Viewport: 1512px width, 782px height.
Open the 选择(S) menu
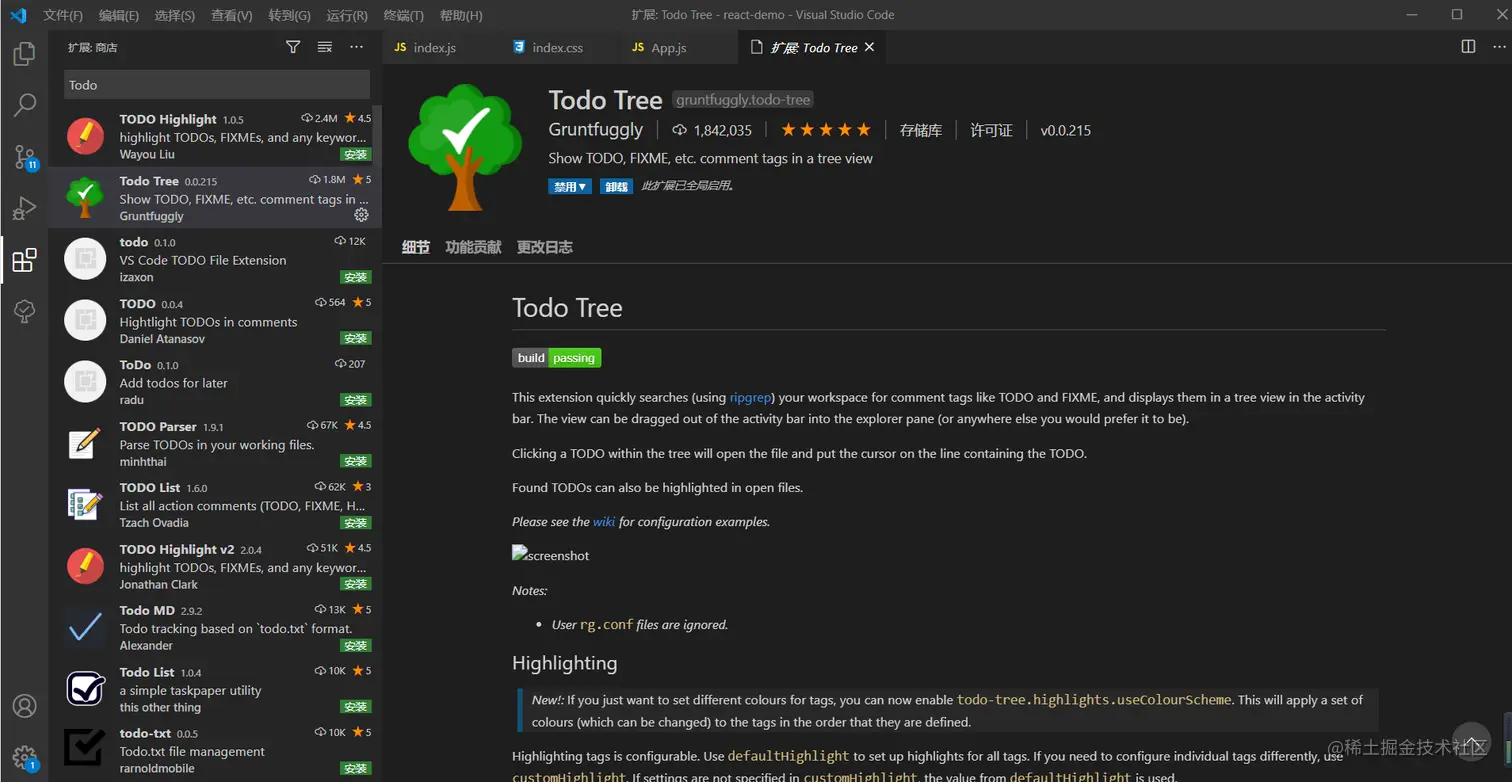pos(175,15)
